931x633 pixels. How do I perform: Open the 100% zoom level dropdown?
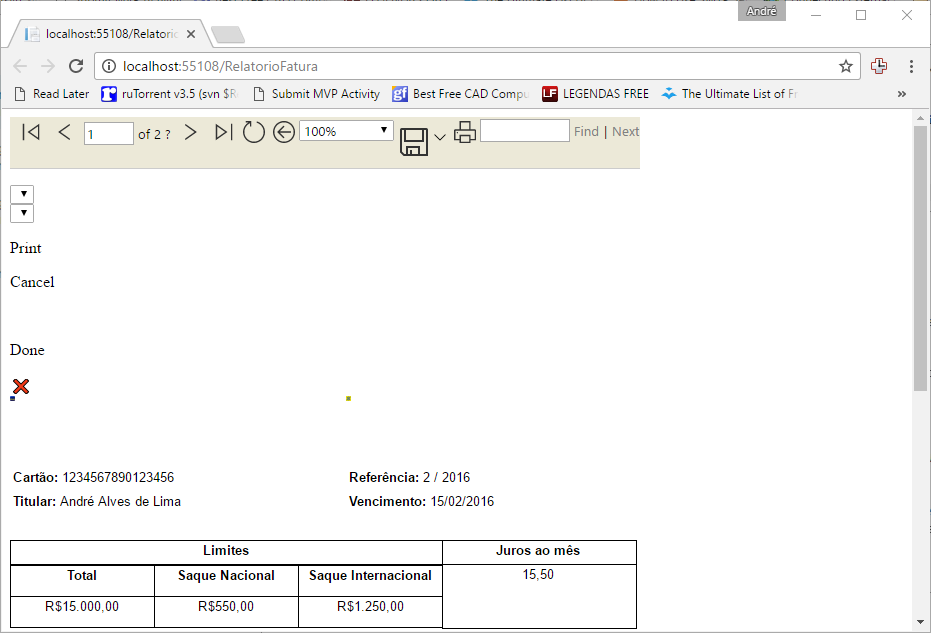(x=346, y=131)
